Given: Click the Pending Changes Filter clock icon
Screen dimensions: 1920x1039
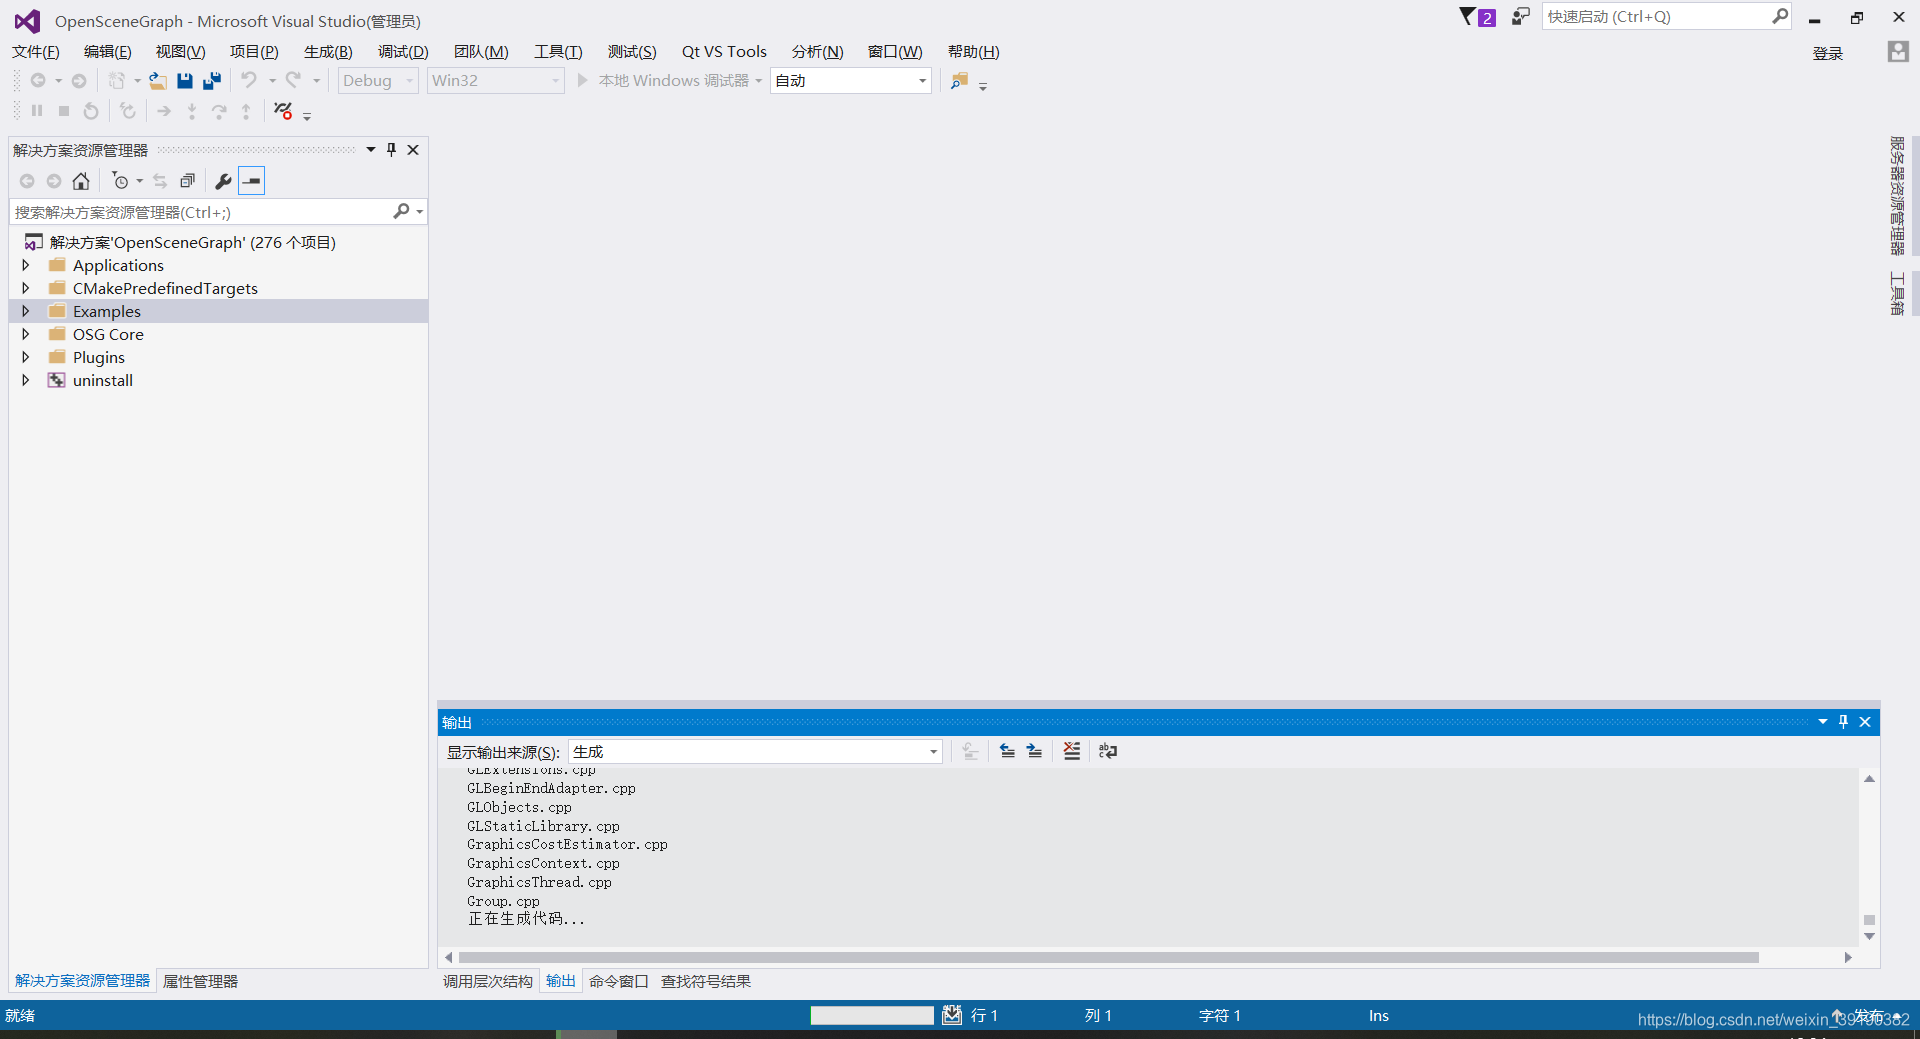Looking at the screenshot, I should coord(120,181).
